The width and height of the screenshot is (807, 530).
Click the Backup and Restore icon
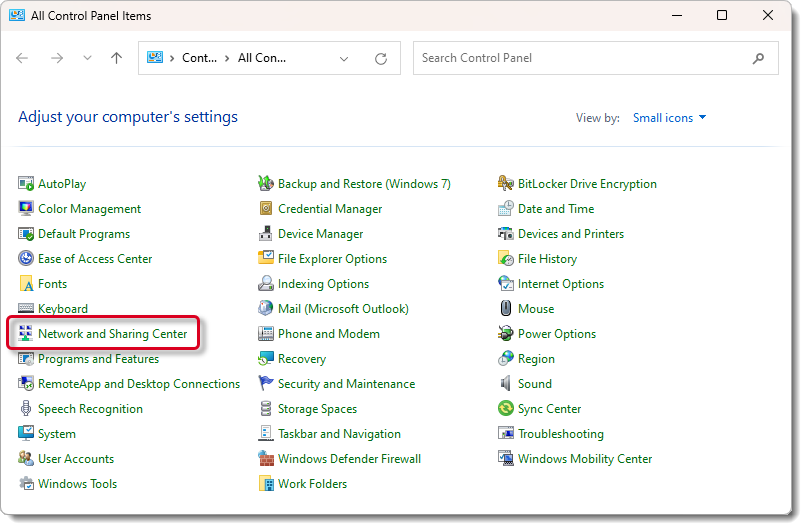266,183
